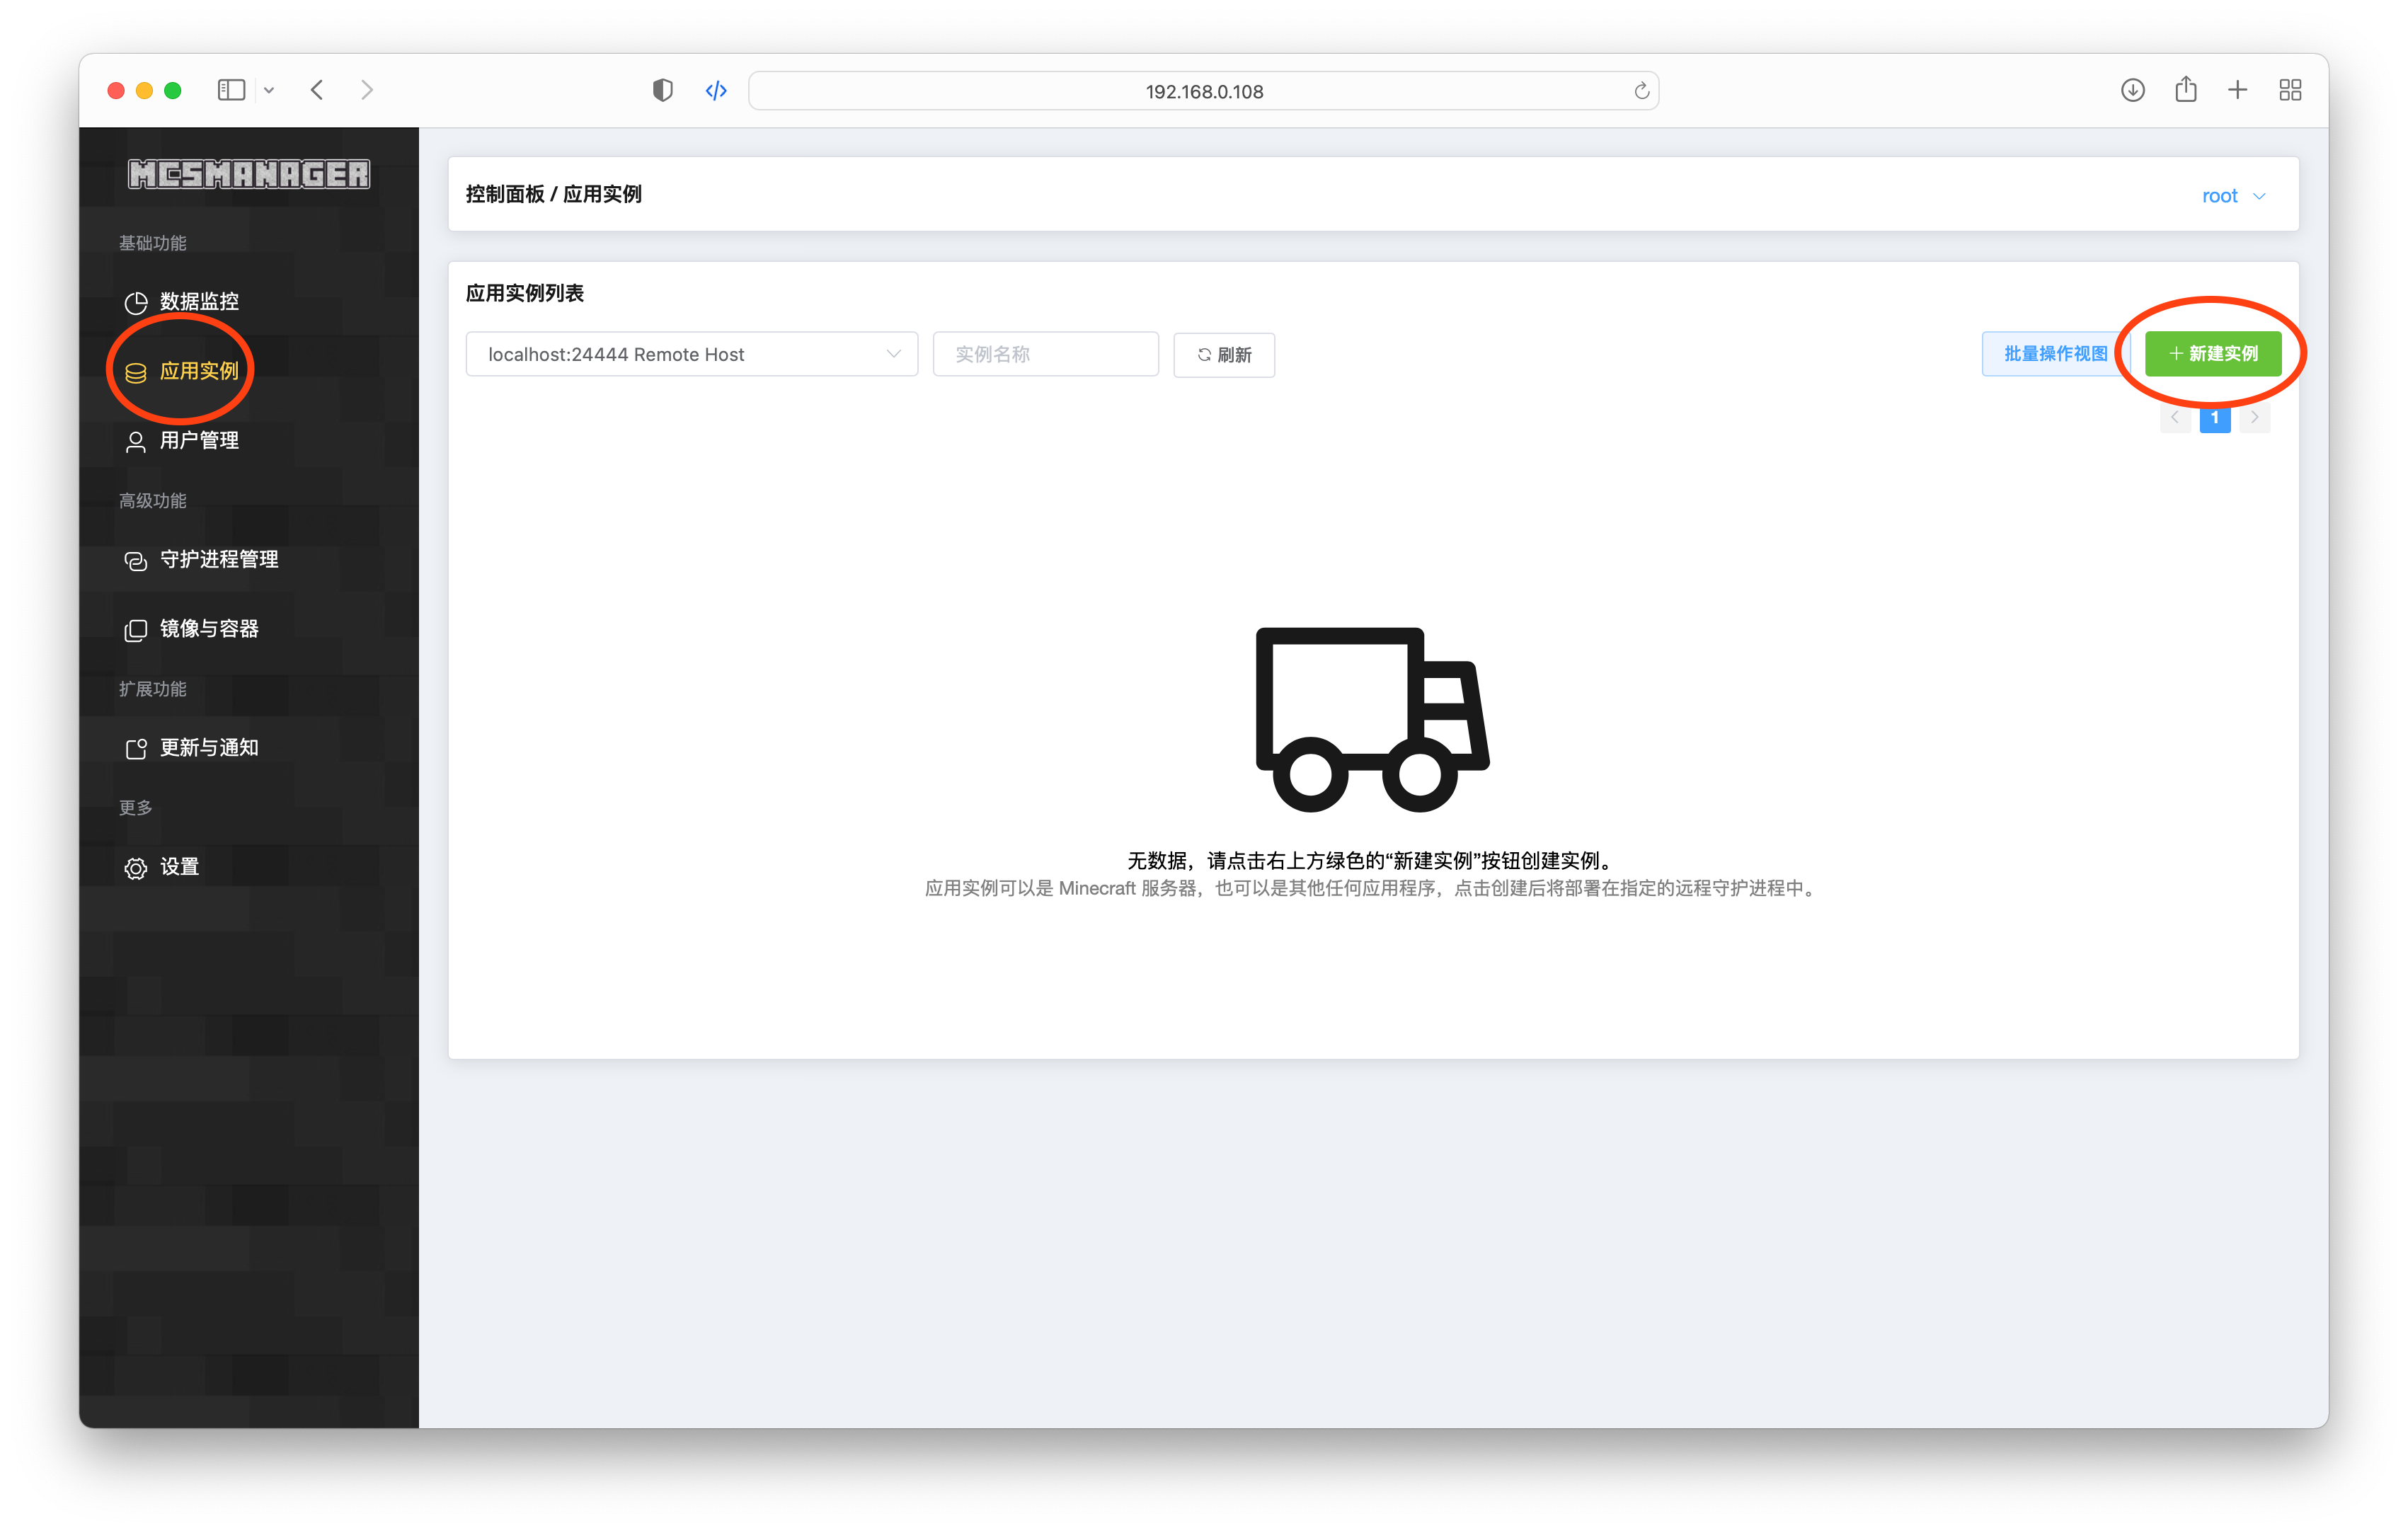
Task: Click the MCSManager logo
Action: (248, 174)
